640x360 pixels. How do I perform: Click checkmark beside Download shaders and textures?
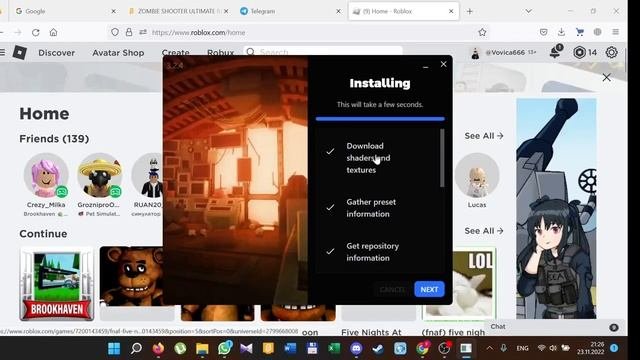pyautogui.click(x=330, y=151)
